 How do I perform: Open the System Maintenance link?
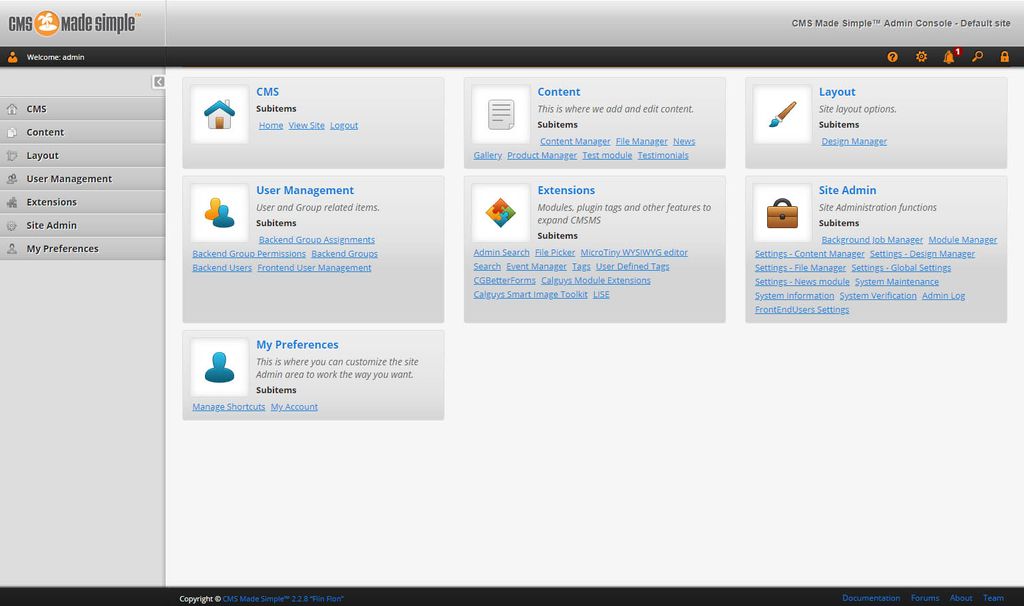coord(897,282)
